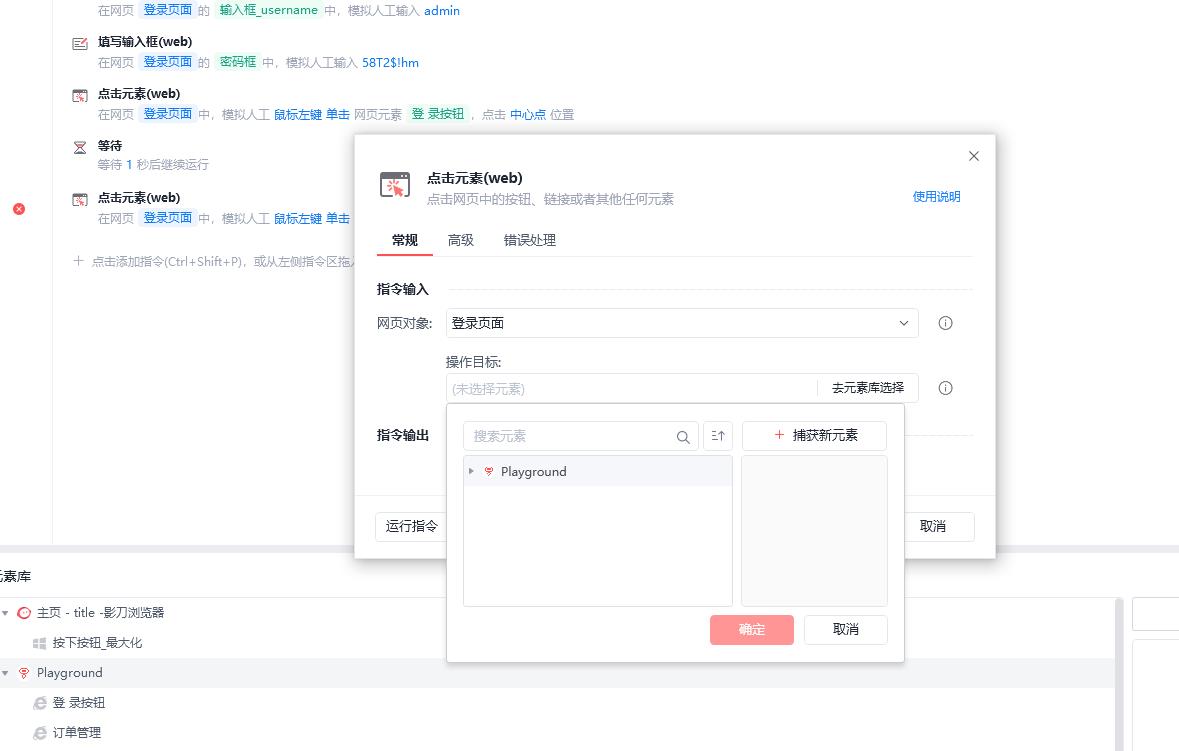Switch to the 常规 tab
1179x751 pixels.
(405, 240)
